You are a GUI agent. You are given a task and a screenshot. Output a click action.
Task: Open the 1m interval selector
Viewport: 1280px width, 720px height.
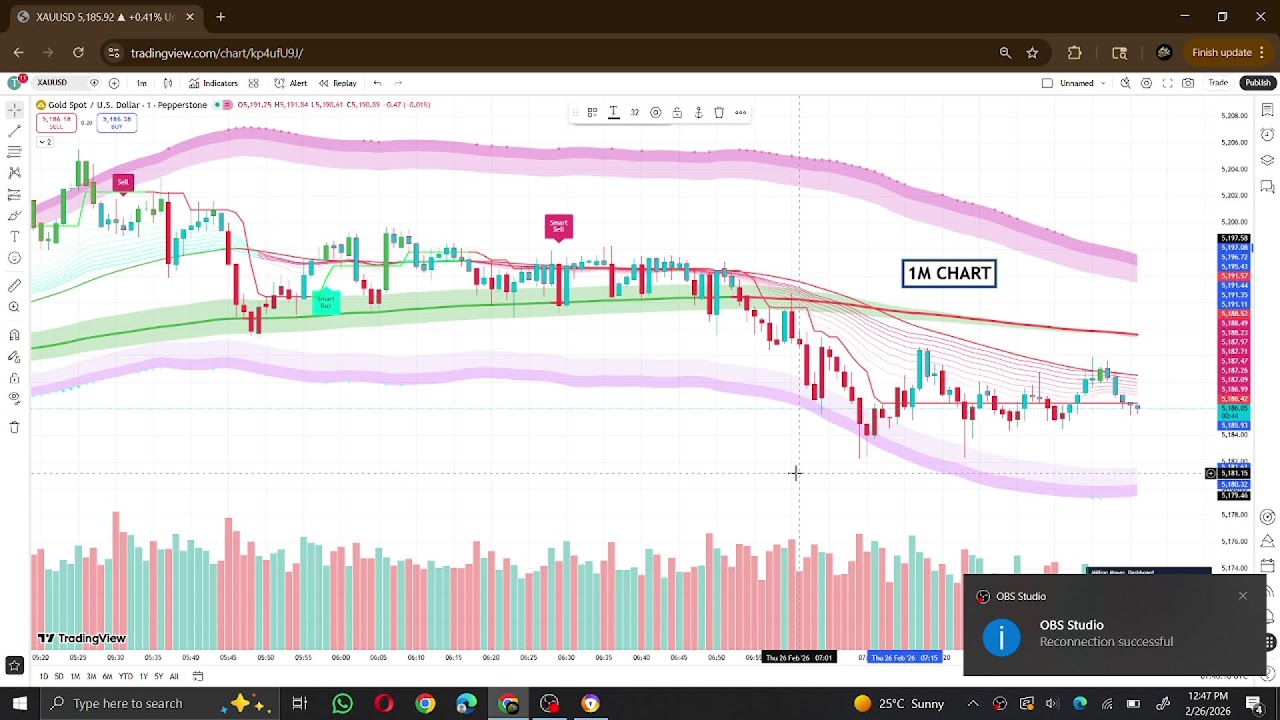point(141,83)
